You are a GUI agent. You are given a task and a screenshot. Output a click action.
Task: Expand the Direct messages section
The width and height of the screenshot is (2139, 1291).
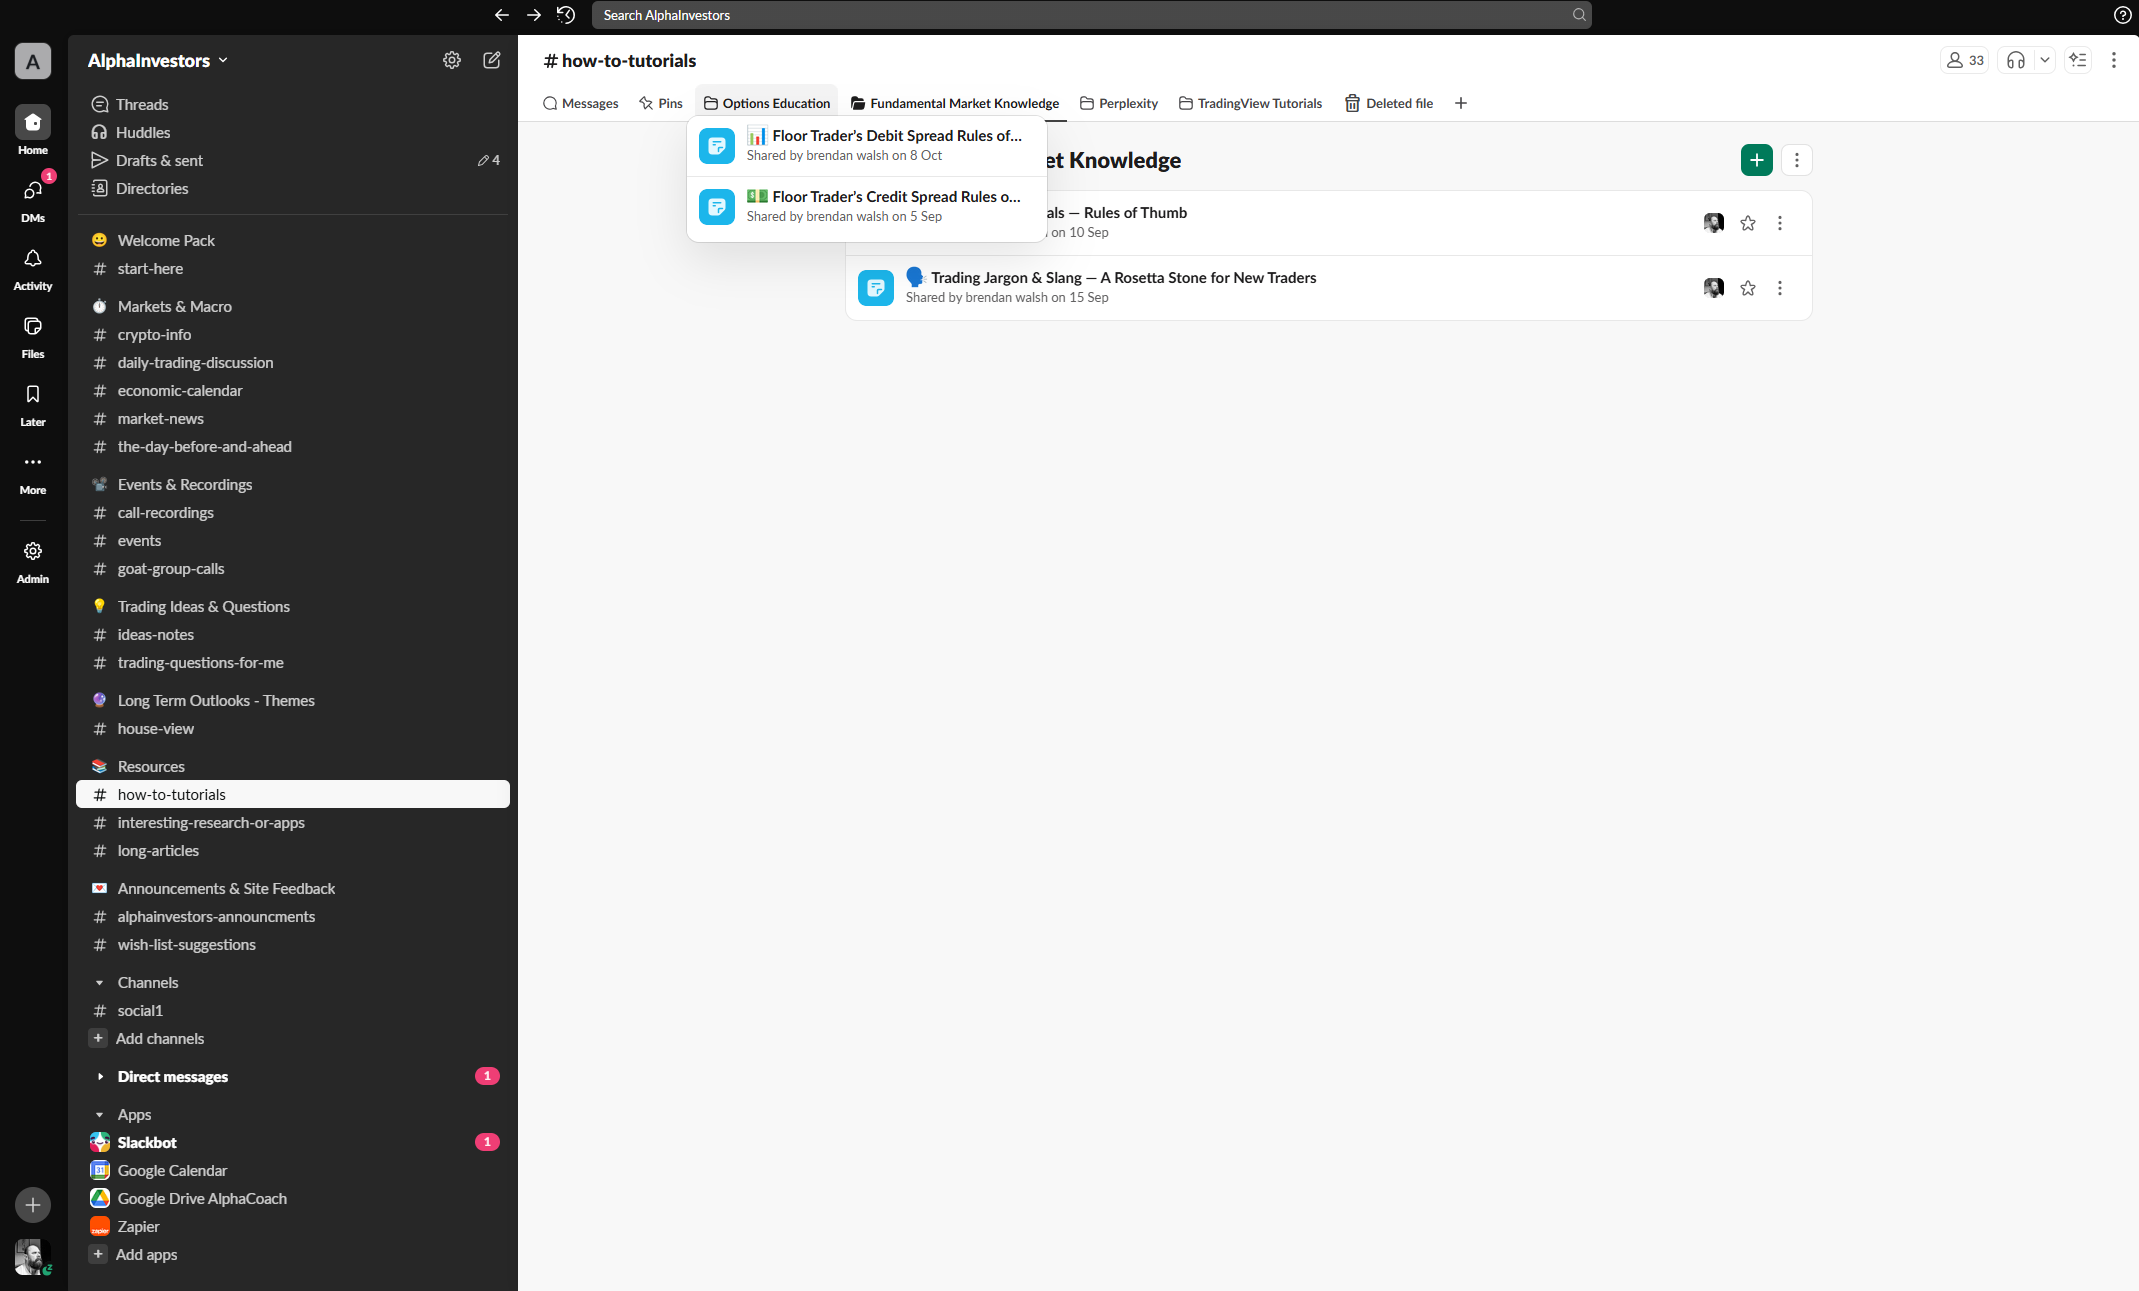(x=100, y=1076)
